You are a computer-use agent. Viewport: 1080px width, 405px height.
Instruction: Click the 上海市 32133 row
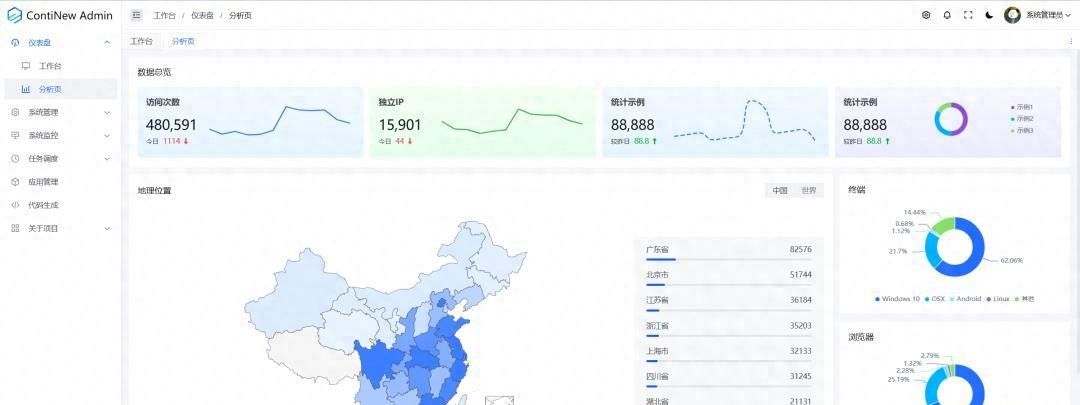(x=729, y=353)
